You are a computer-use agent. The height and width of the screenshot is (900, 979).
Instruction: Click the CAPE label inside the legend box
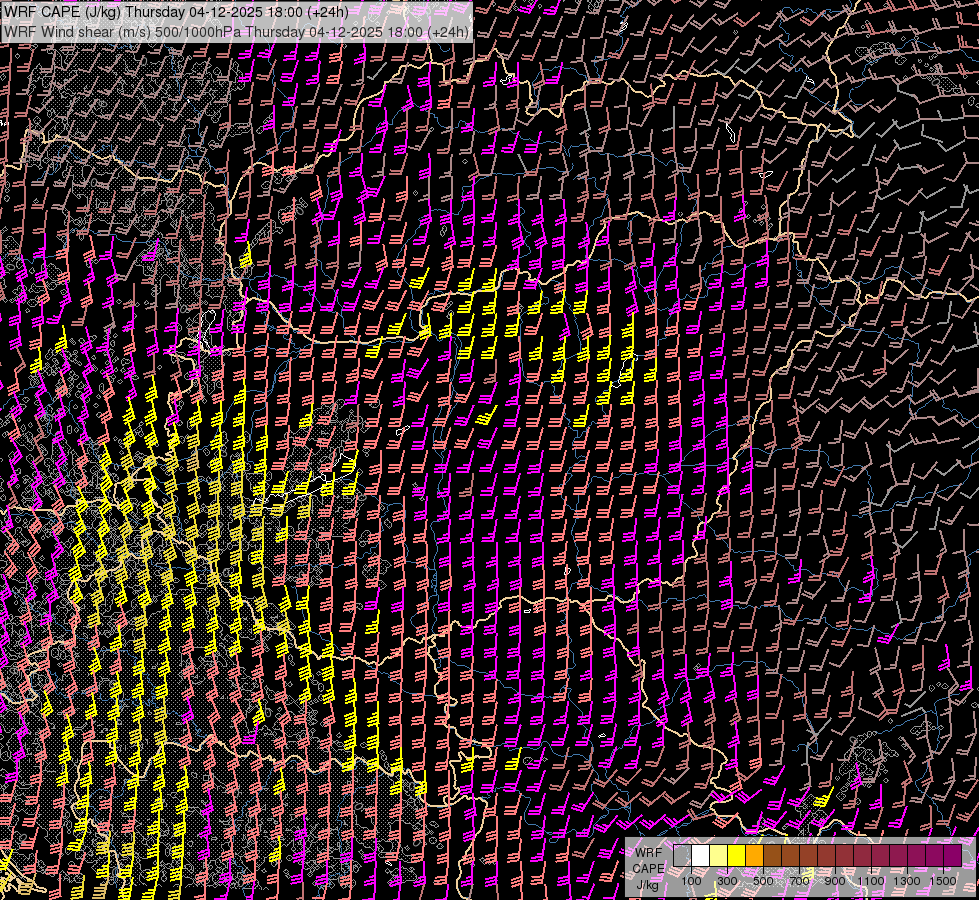(648, 868)
